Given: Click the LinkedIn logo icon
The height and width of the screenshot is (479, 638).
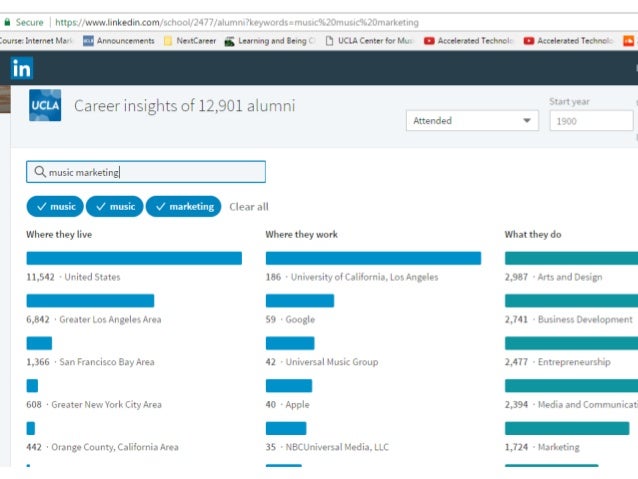Looking at the screenshot, I should pos(22,68).
